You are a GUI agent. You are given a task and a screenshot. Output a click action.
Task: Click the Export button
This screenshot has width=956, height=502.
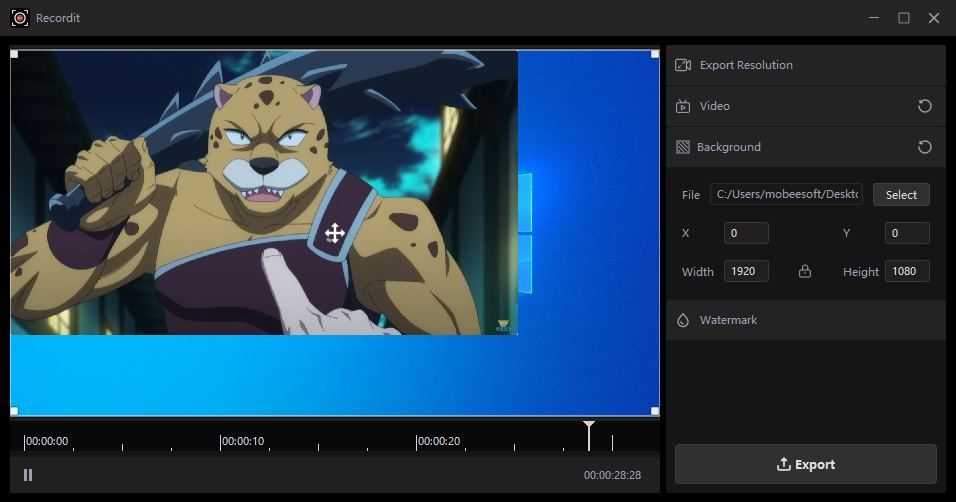805,464
